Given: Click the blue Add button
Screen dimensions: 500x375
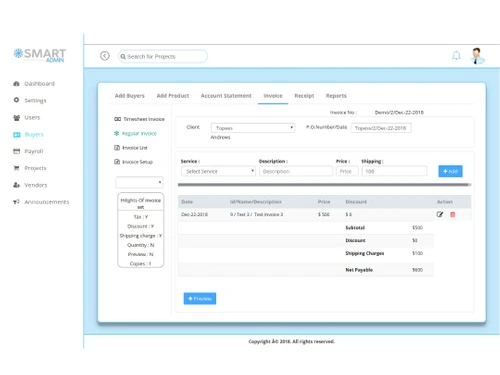Looking at the screenshot, I should (x=450, y=171).
